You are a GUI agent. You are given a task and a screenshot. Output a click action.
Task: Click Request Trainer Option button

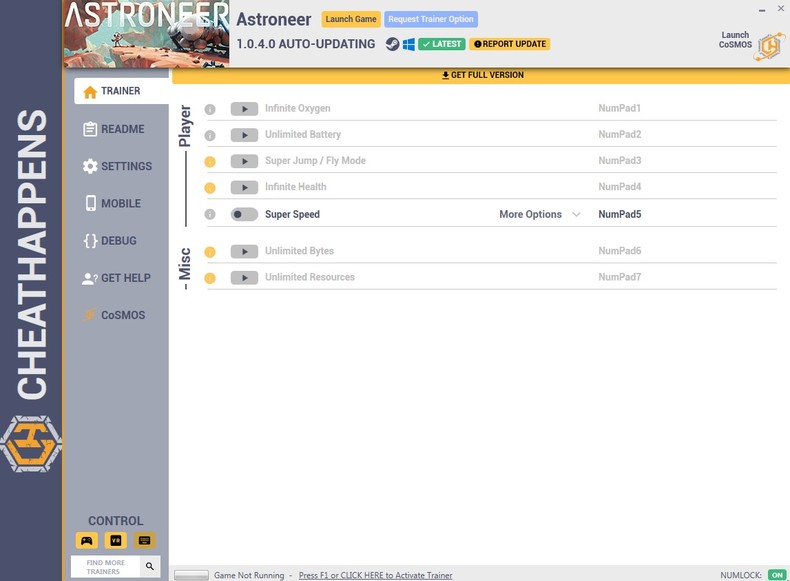pyautogui.click(x=431, y=19)
